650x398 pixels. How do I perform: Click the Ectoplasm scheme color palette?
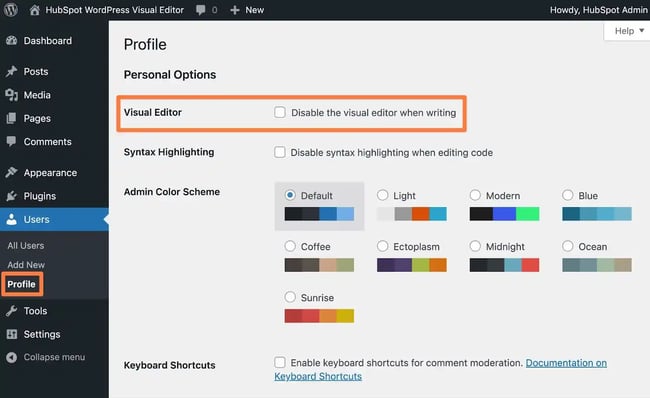coord(412,265)
